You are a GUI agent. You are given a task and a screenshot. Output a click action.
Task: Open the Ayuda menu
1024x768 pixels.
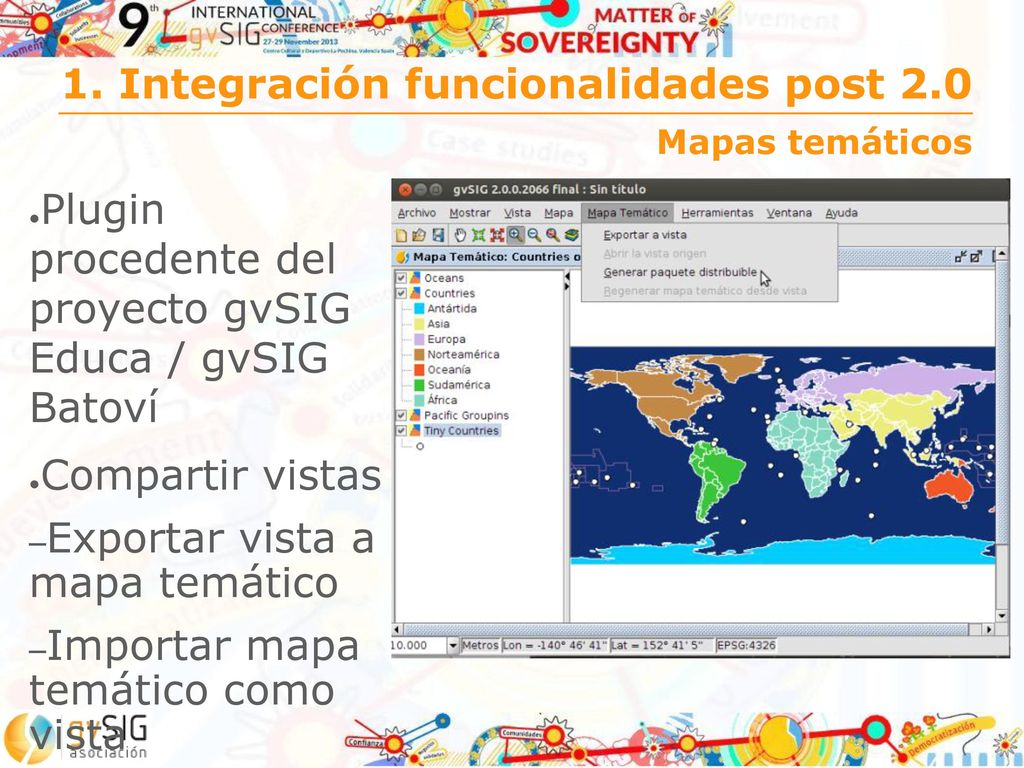[x=841, y=213]
